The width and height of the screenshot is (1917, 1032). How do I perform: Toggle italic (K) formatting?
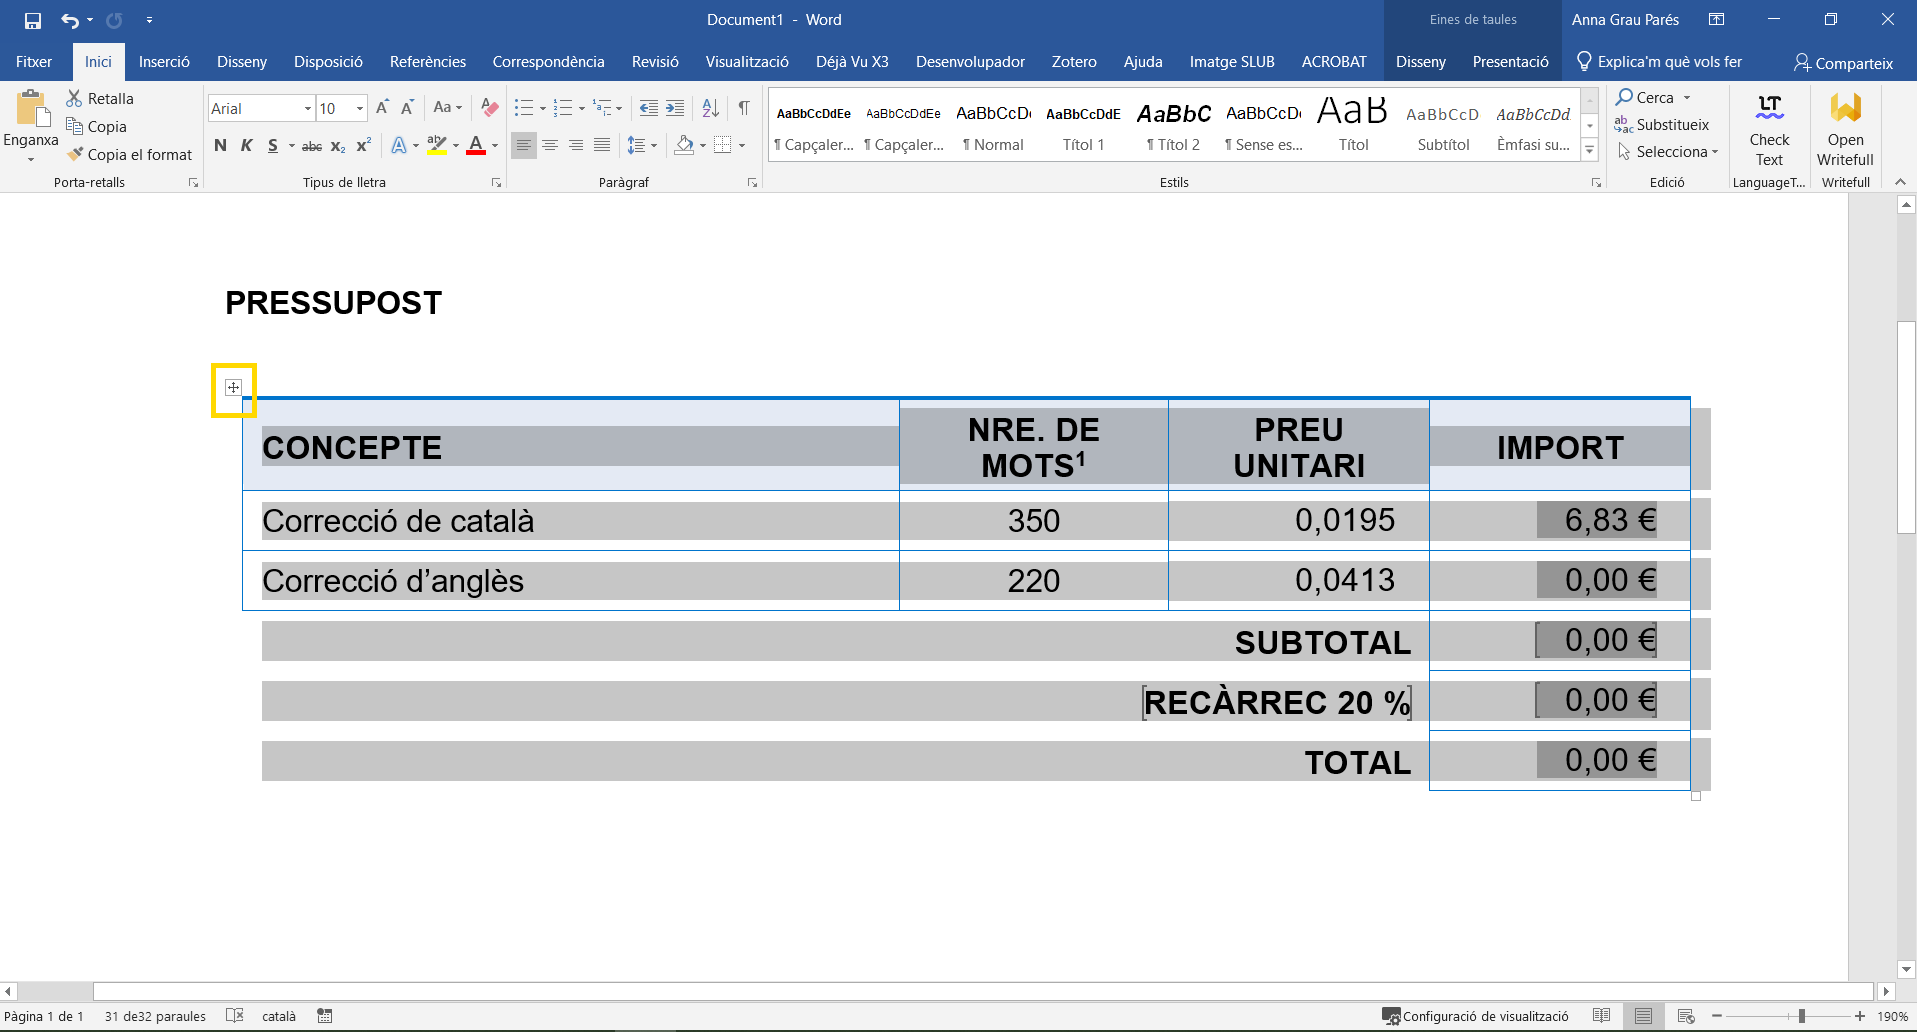pos(246,146)
